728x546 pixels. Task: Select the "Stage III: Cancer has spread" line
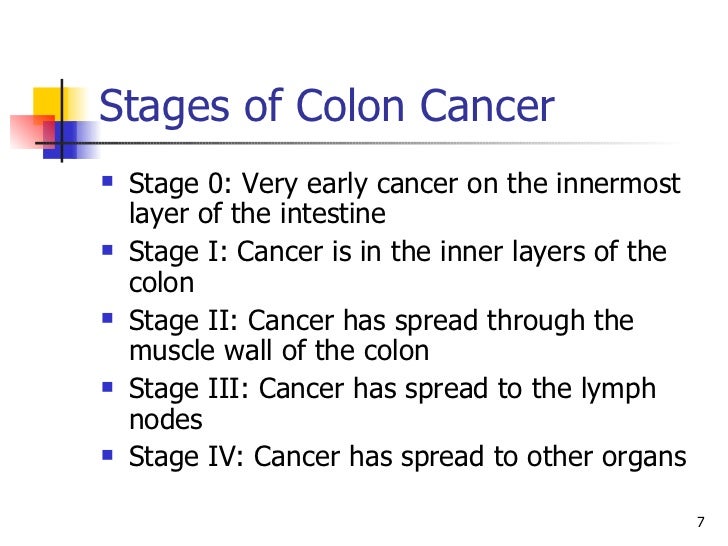(392, 389)
